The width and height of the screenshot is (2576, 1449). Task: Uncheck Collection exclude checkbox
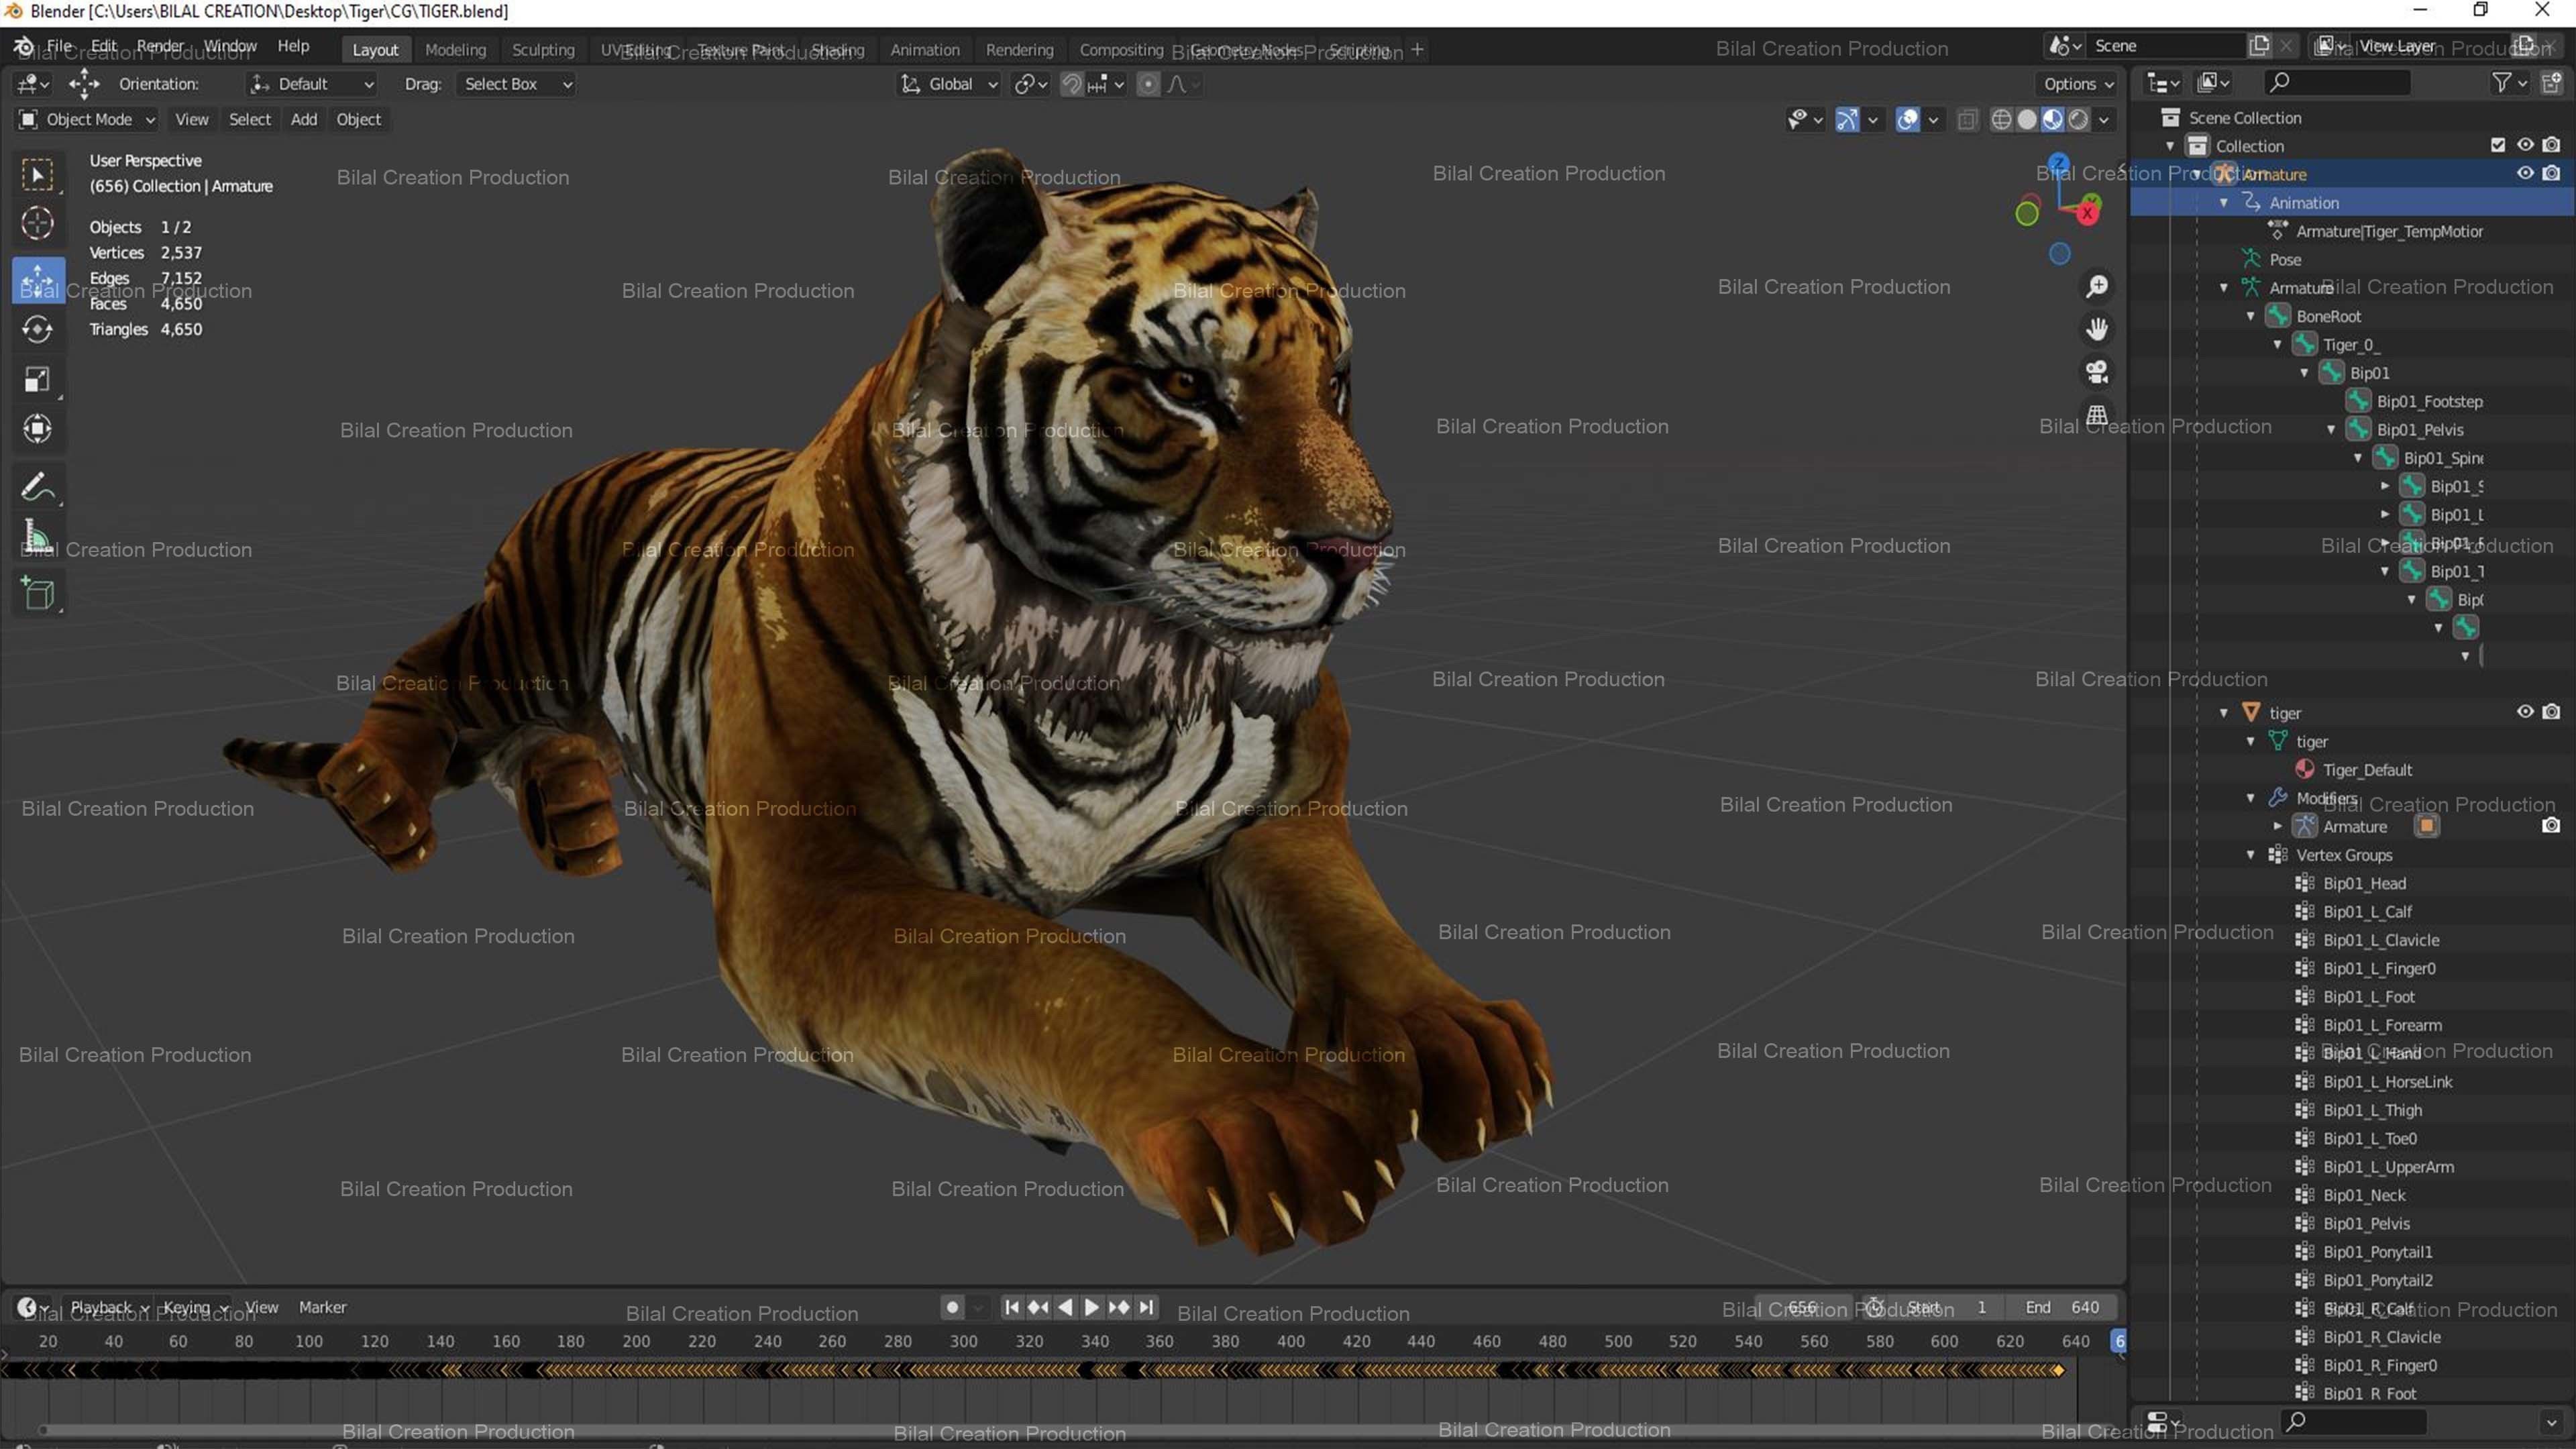2498,145
